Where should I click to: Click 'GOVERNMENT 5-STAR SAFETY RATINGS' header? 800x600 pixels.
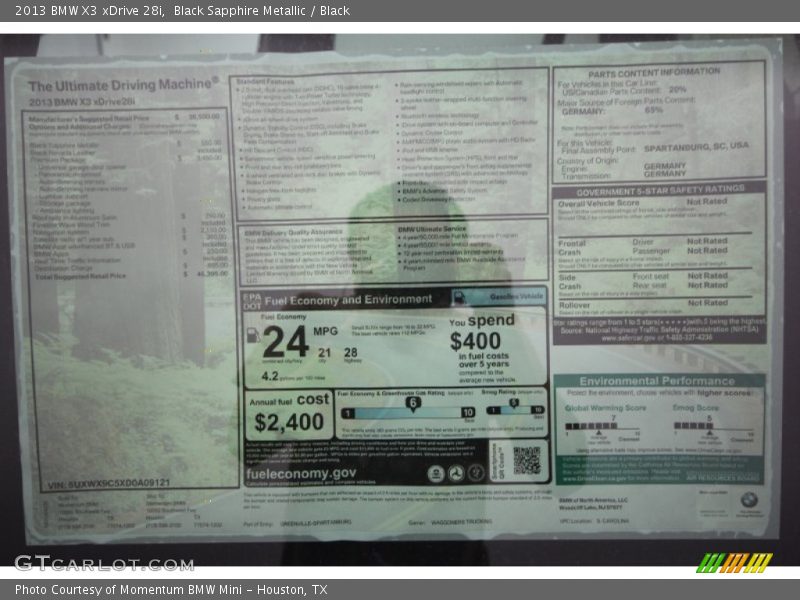click(660, 191)
